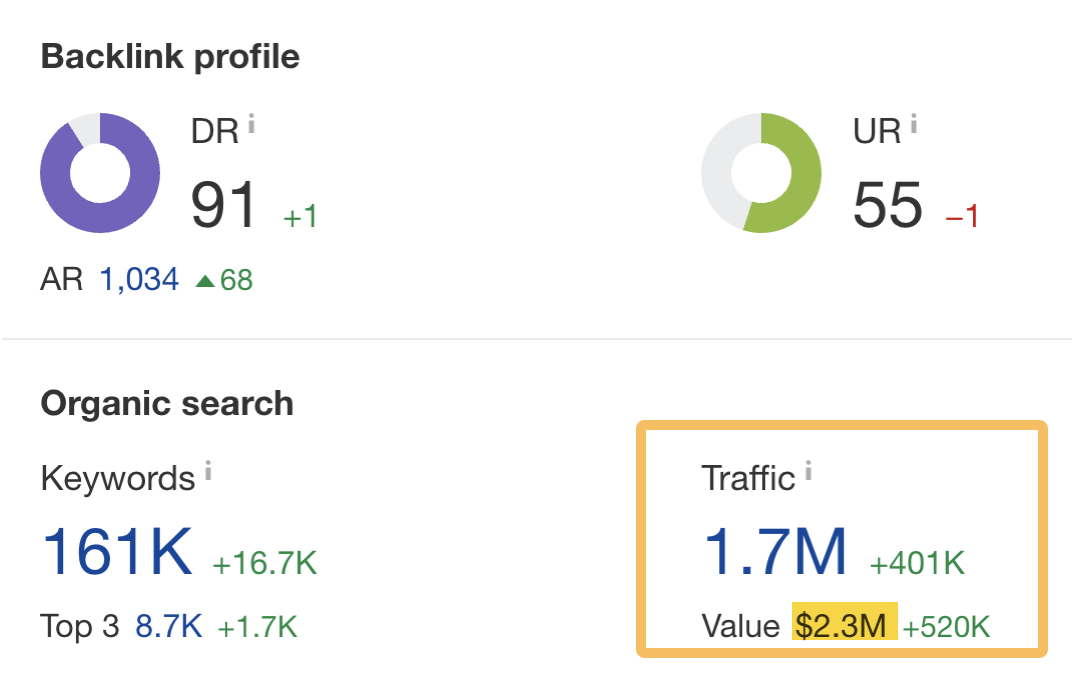Viewport: 1074px width, 678px height.
Task: Click the +401K traffic change value
Action: [917, 560]
